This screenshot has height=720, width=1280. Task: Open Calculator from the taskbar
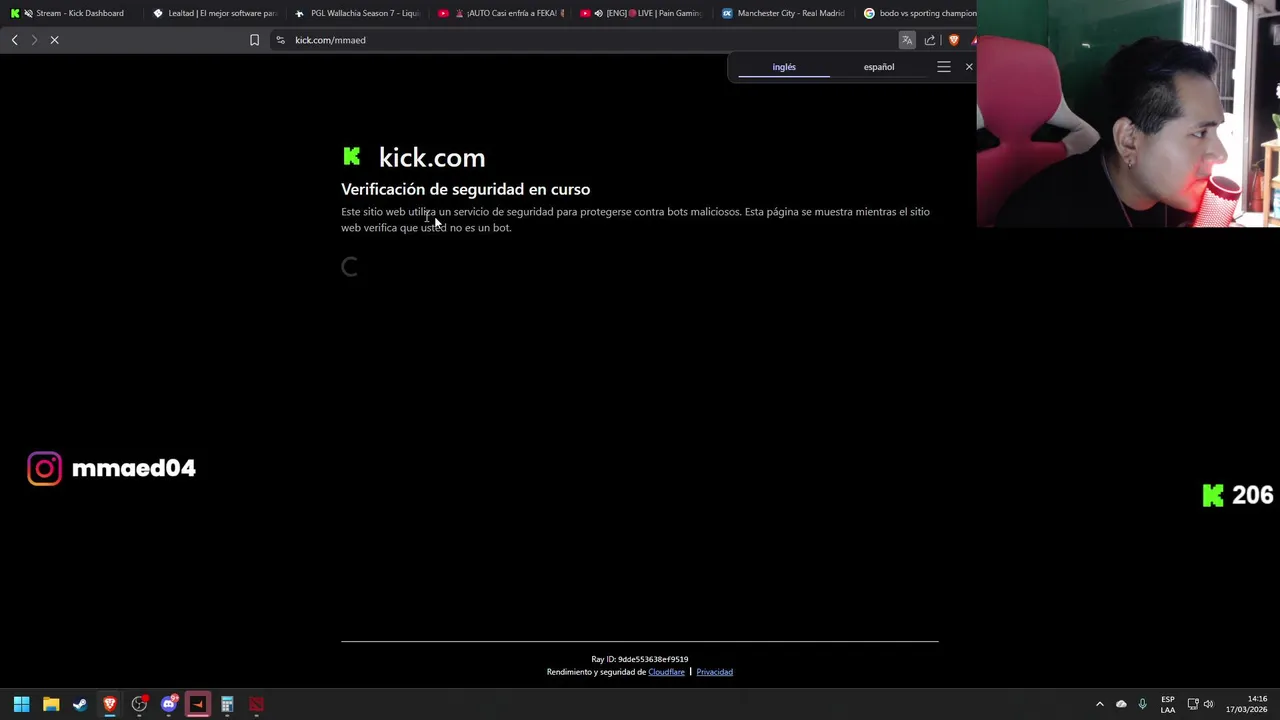[x=227, y=704]
